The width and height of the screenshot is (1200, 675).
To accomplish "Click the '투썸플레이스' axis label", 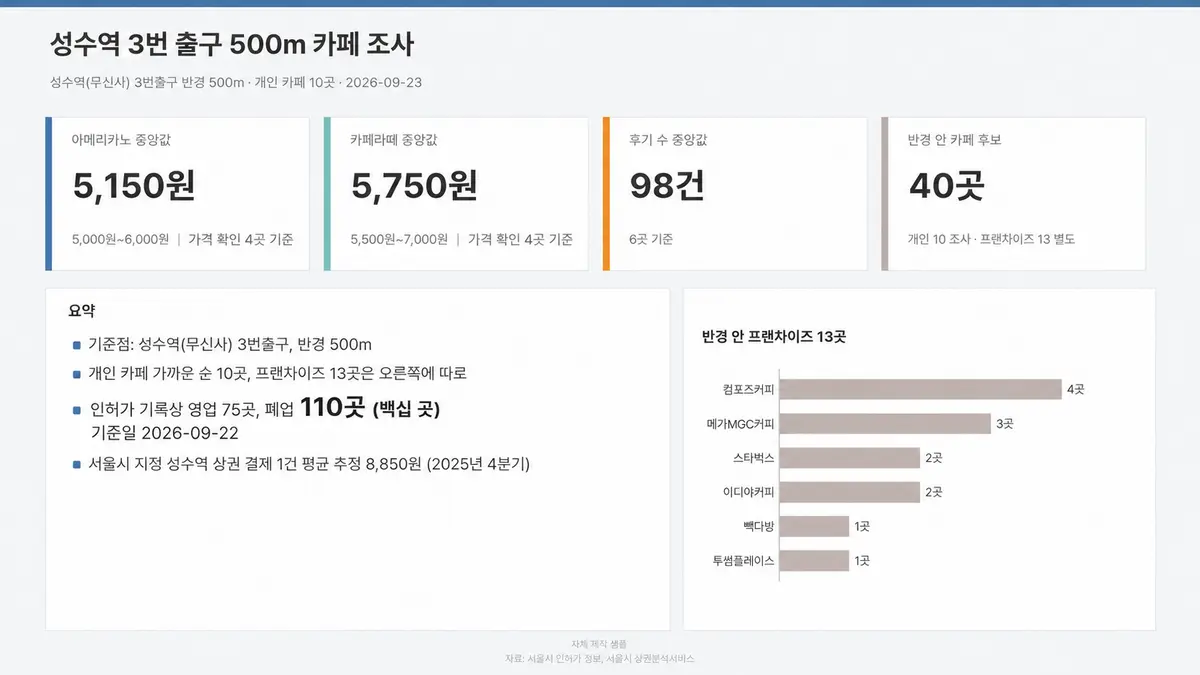I will pos(743,561).
